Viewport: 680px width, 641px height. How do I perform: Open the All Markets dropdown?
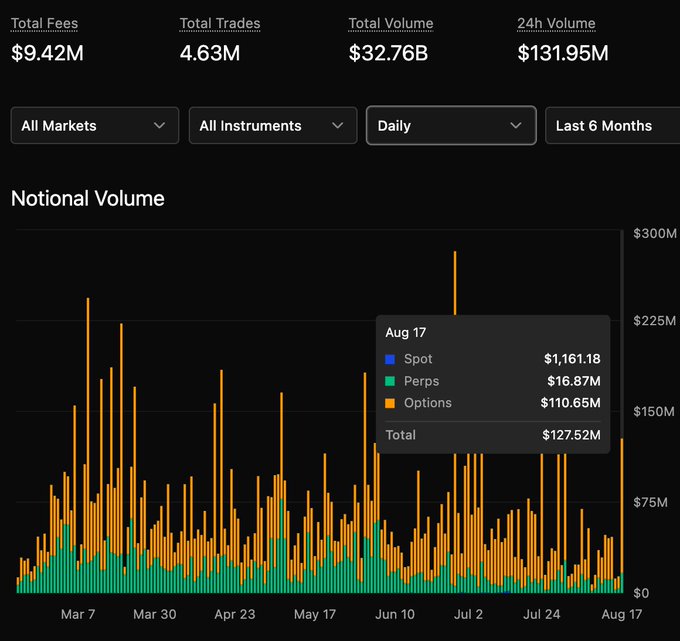(95, 126)
